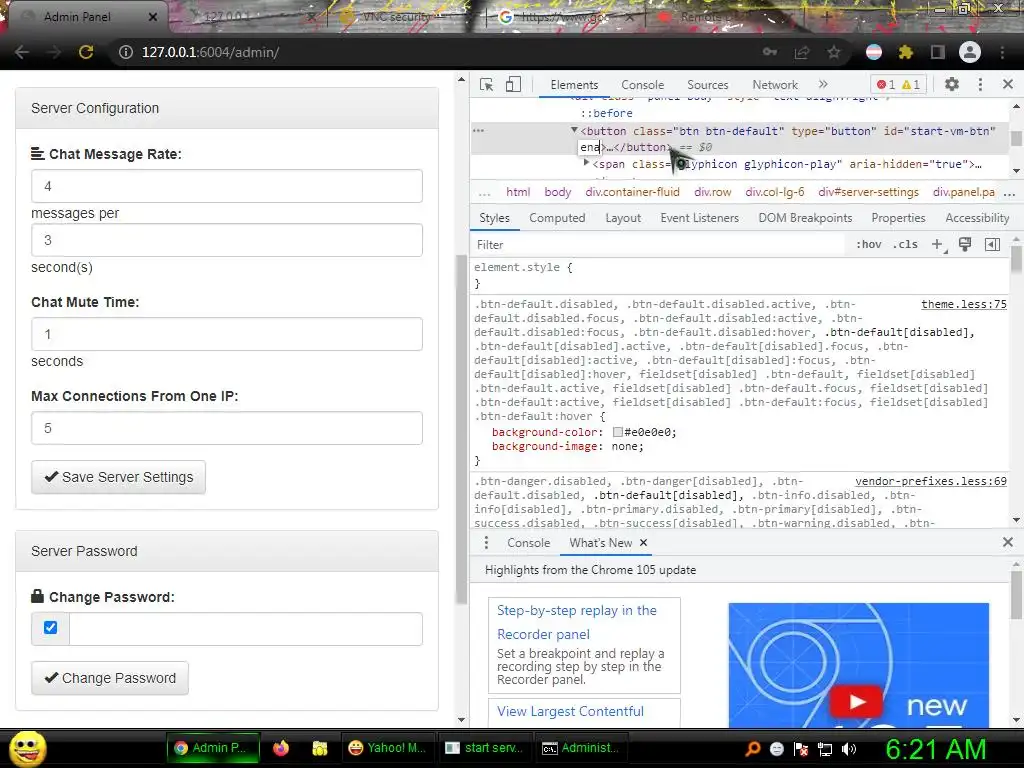This screenshot has height=768, width=1024.
Task: Close the What's New tab
Action: click(x=643, y=543)
